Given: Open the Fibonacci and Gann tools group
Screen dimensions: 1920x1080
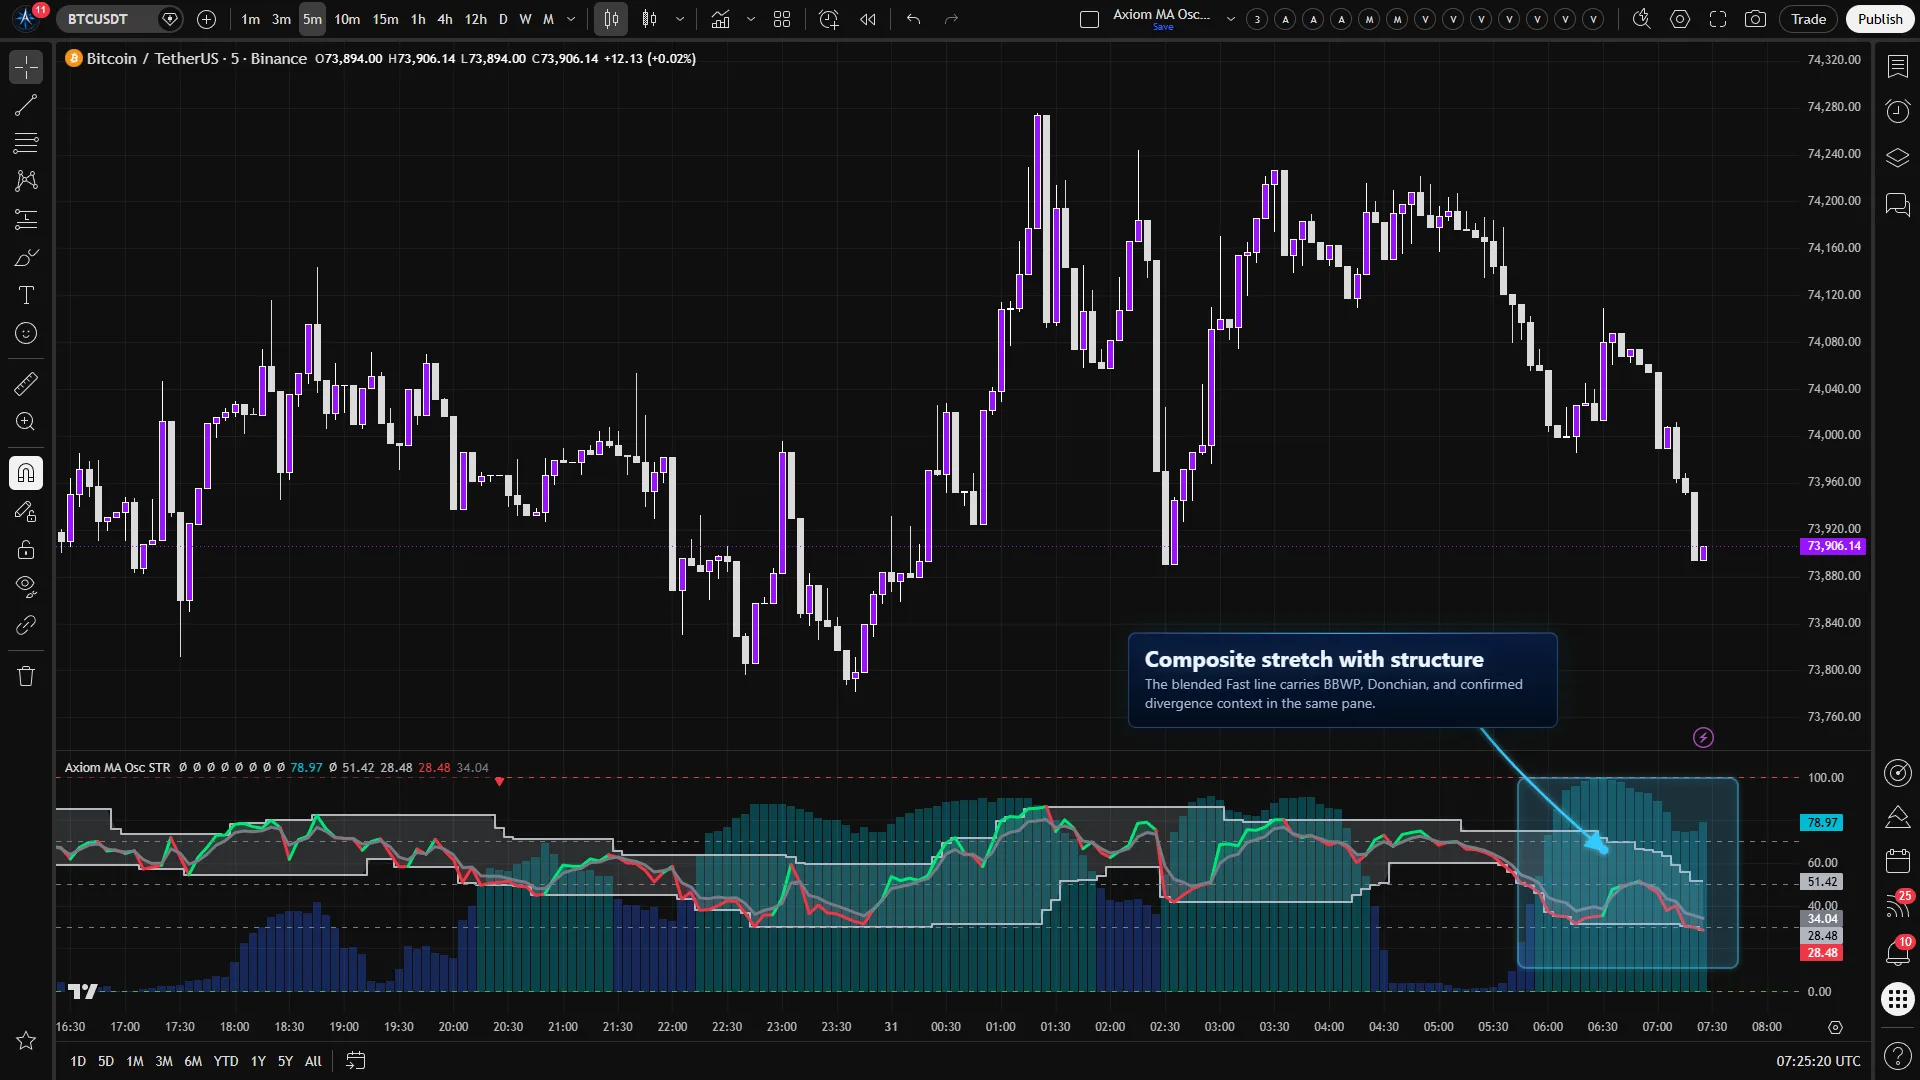Looking at the screenshot, I should tap(26, 143).
